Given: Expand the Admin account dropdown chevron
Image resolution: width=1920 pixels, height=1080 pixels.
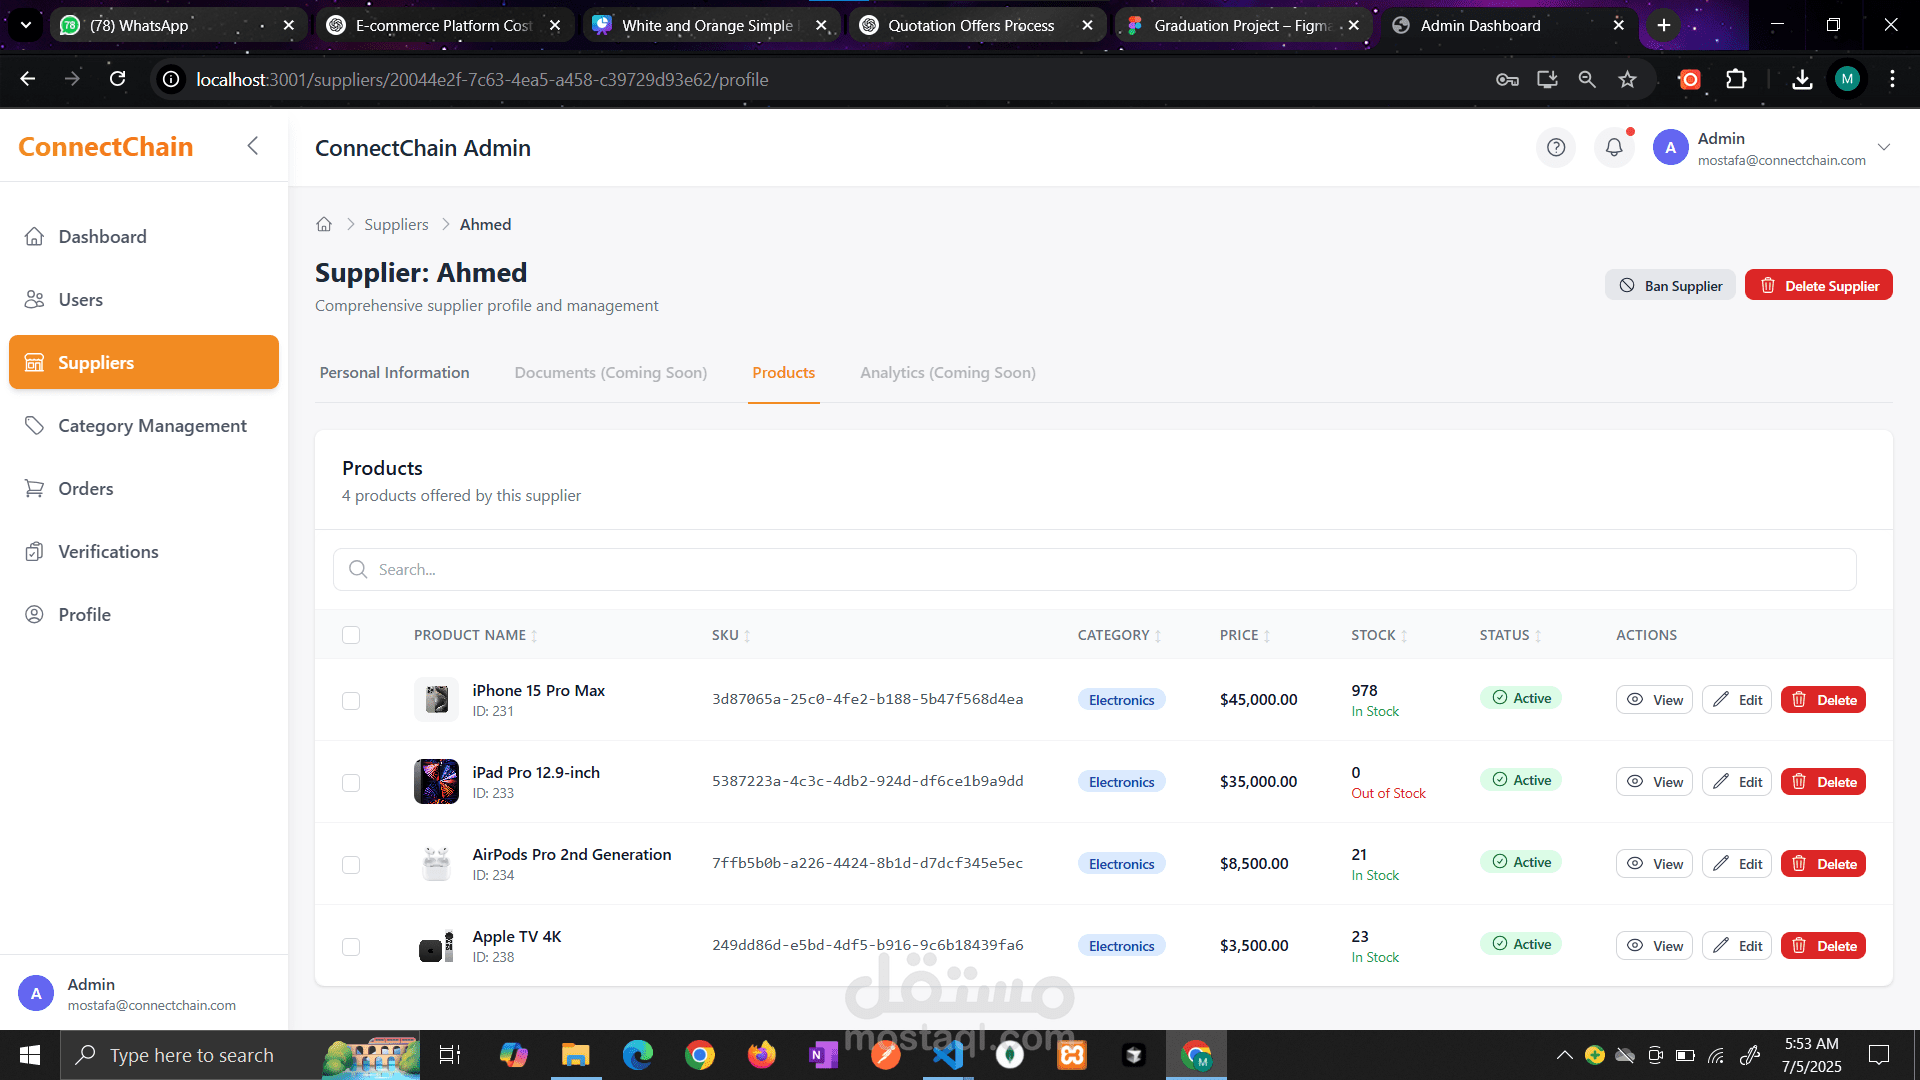Looking at the screenshot, I should tap(1884, 148).
